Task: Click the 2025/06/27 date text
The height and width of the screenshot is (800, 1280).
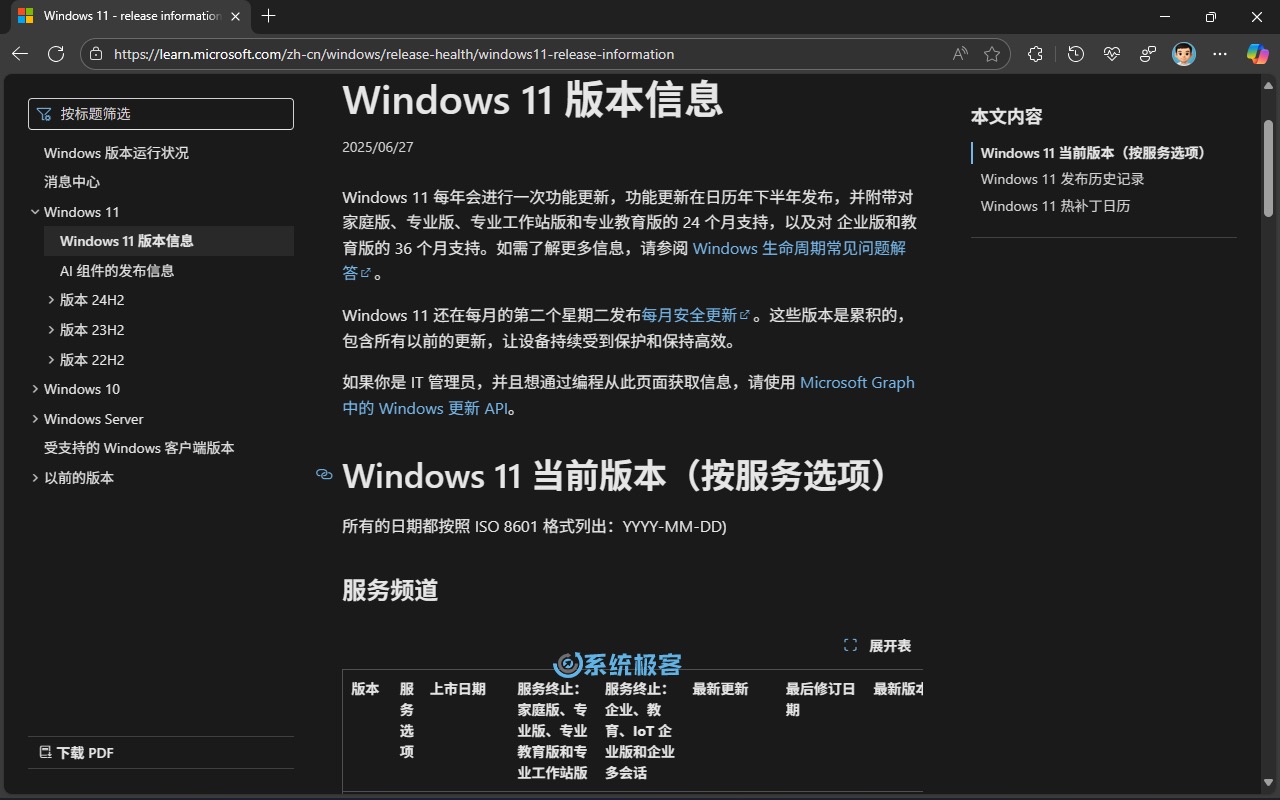Action: (377, 147)
